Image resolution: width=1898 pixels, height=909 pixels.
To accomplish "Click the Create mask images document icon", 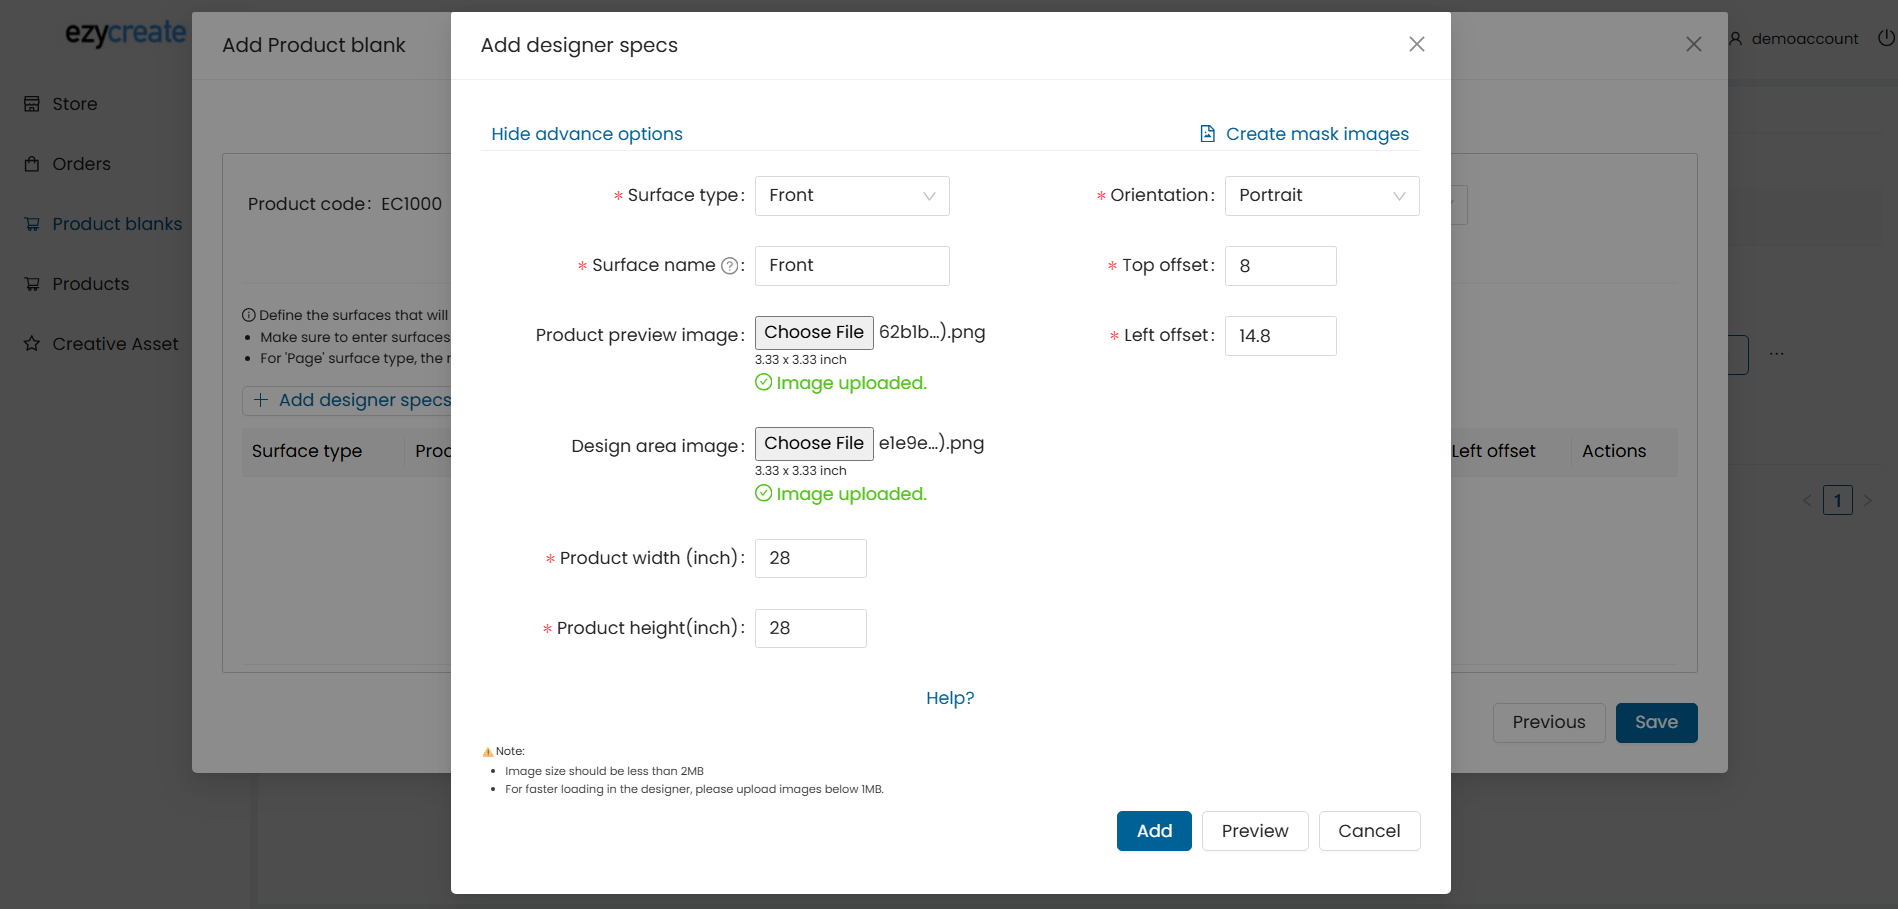I will [1207, 134].
